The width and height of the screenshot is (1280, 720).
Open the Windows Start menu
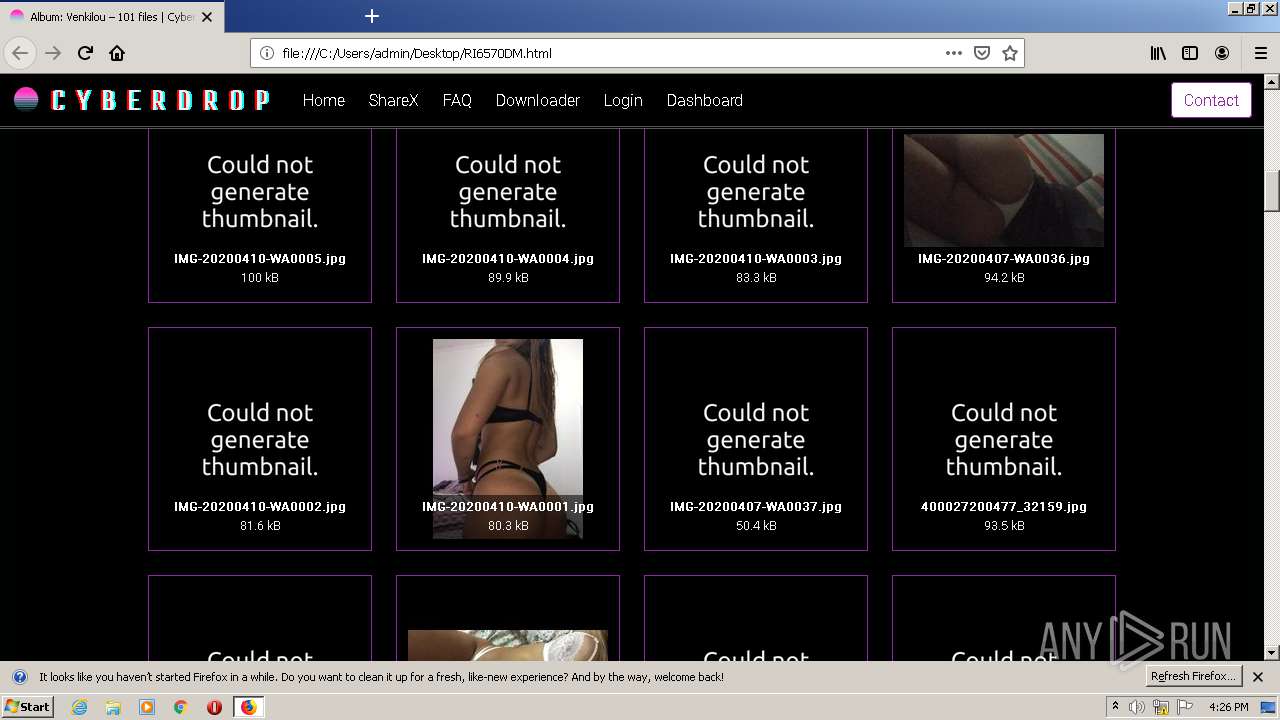(x=28, y=706)
